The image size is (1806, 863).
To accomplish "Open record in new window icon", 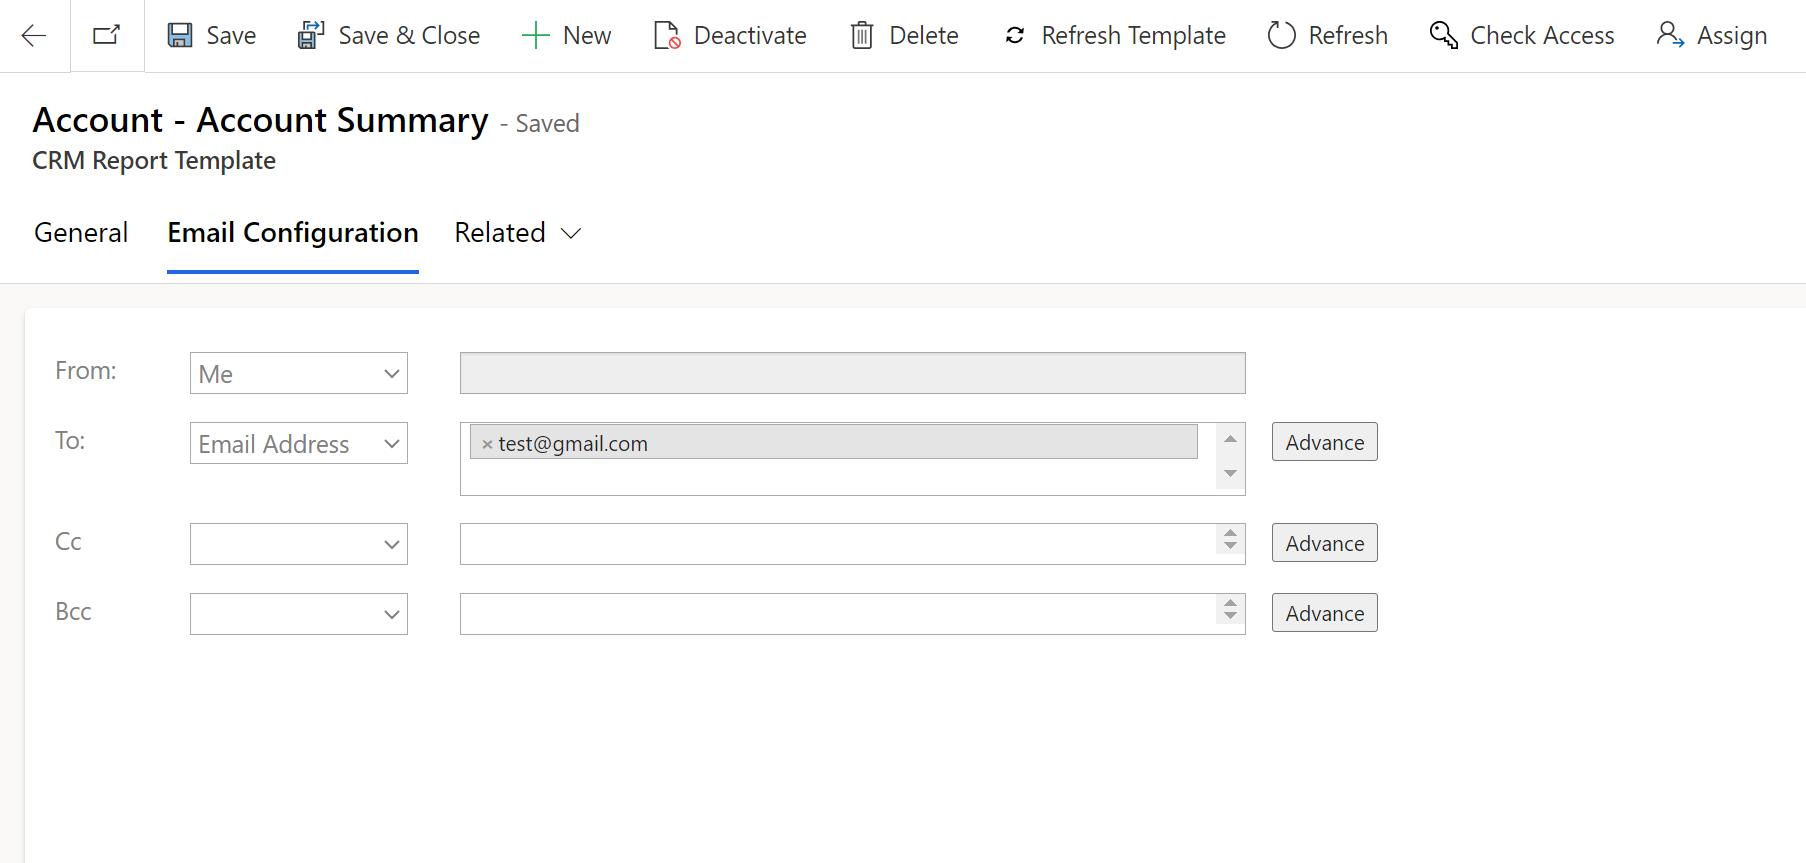I will [x=107, y=36].
